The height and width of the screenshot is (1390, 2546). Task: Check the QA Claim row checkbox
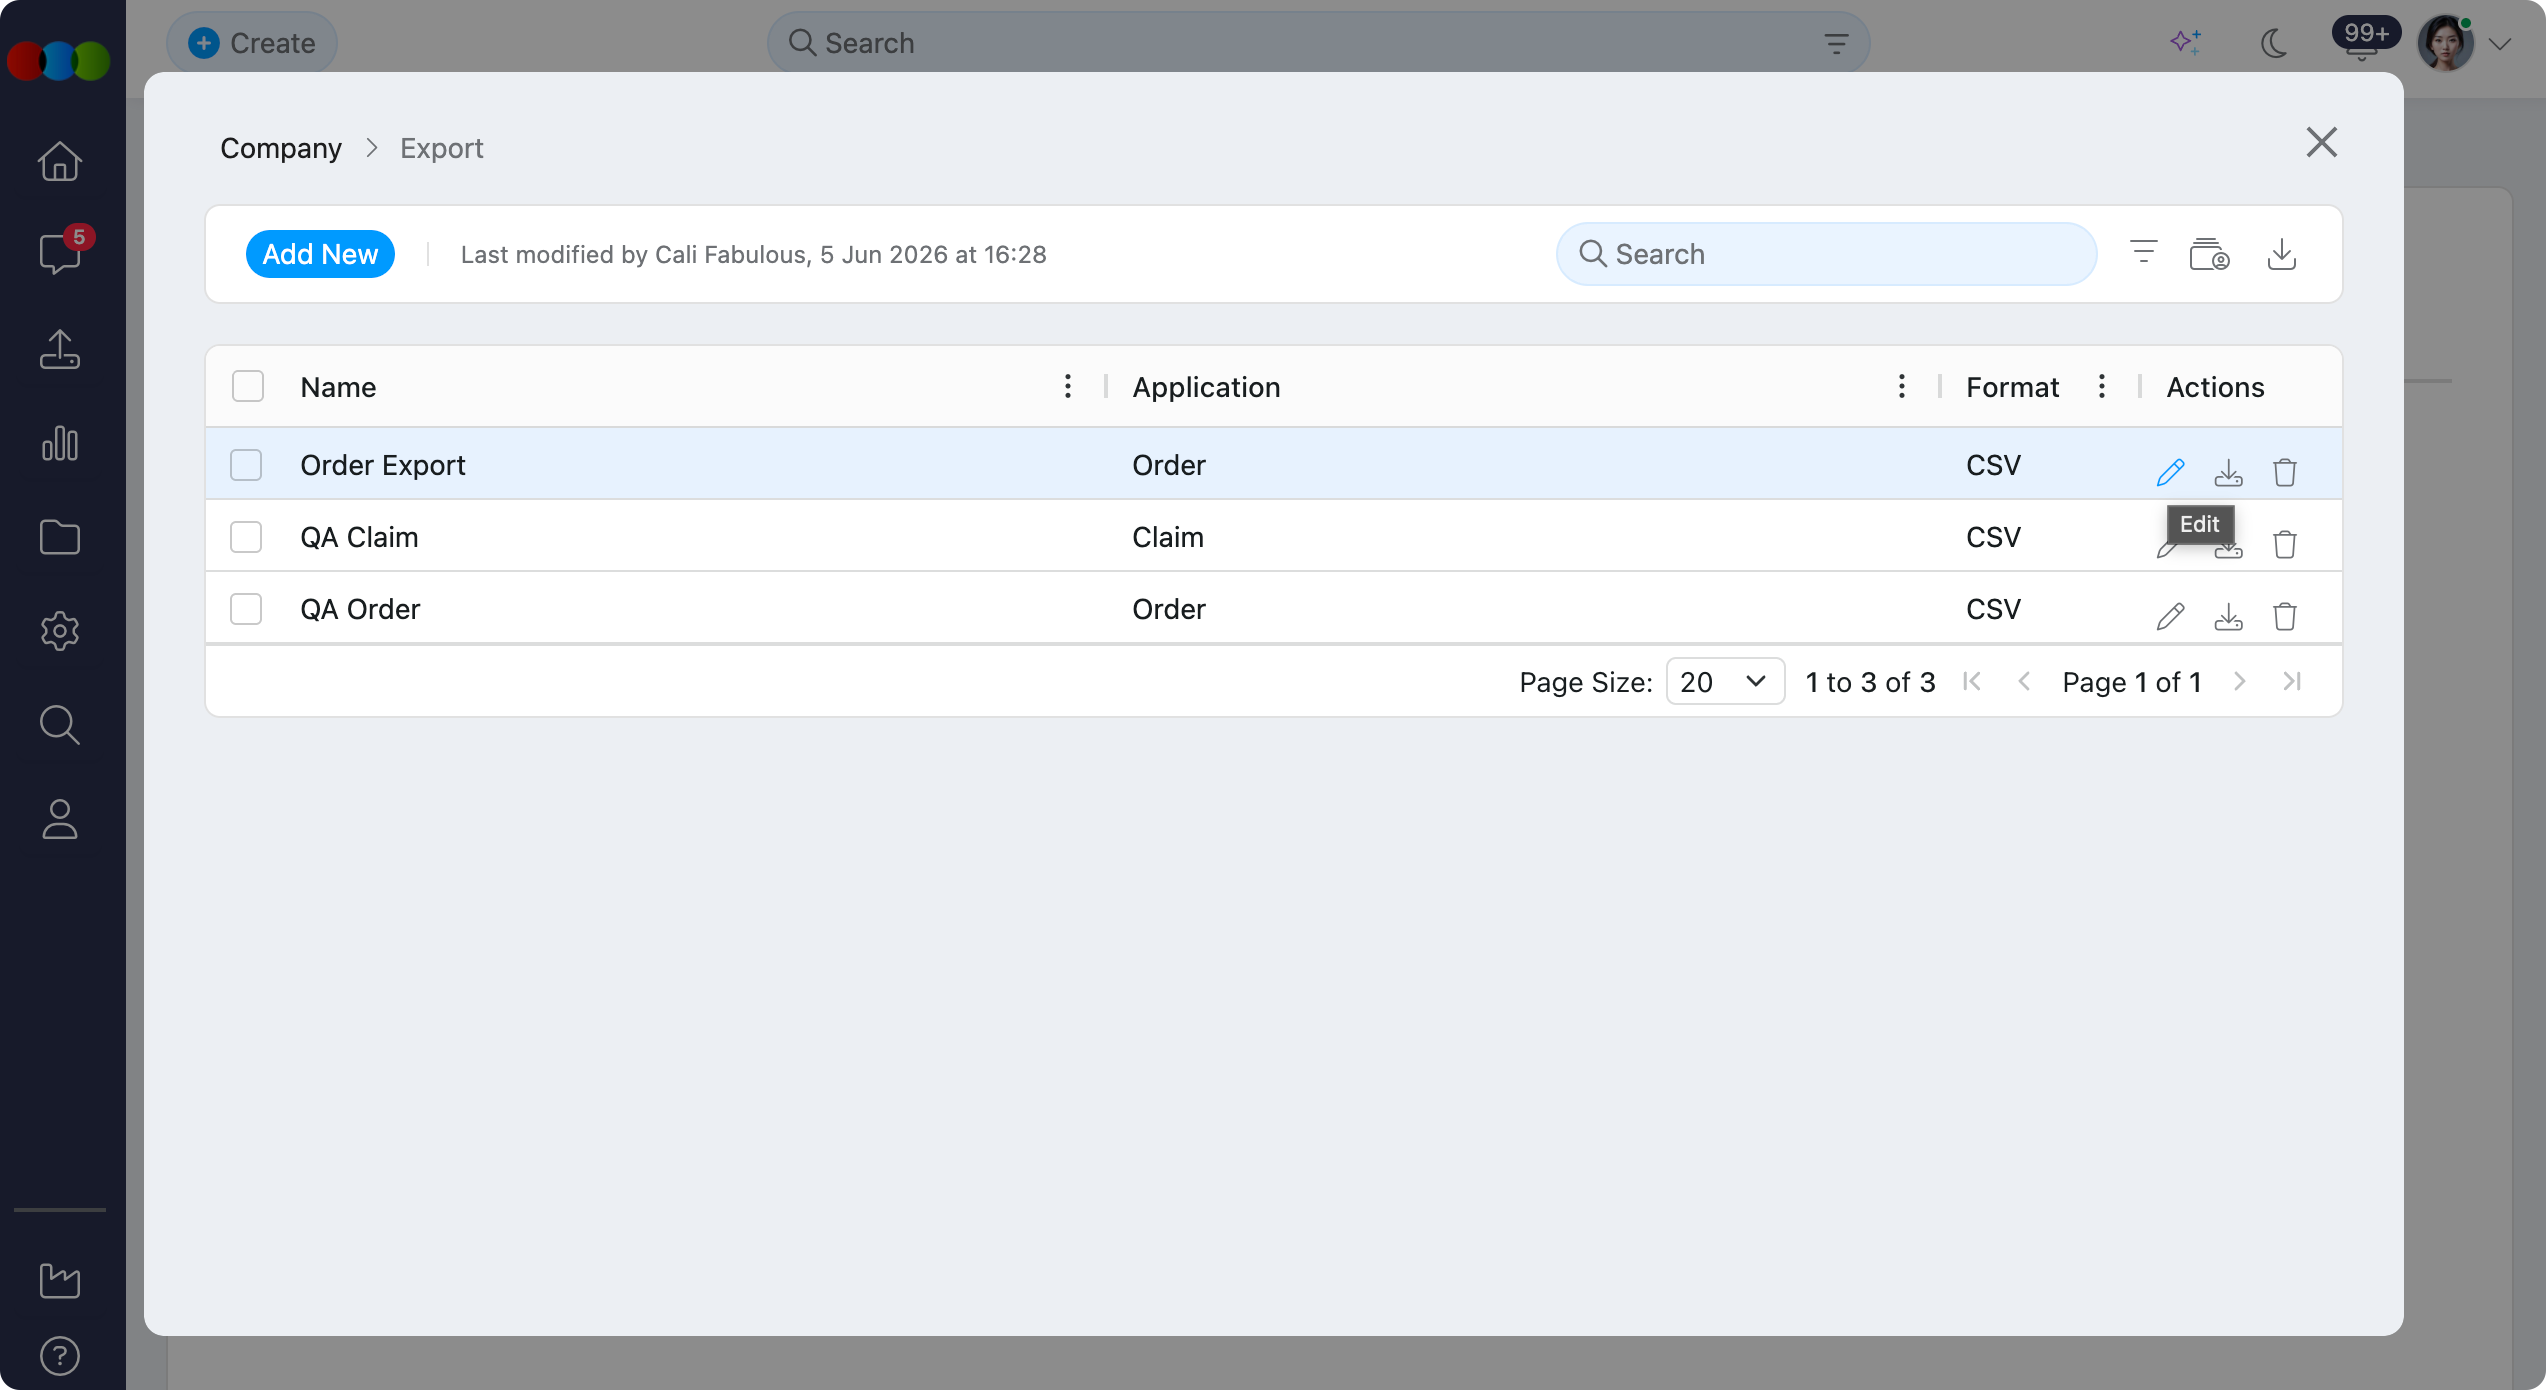coord(246,537)
